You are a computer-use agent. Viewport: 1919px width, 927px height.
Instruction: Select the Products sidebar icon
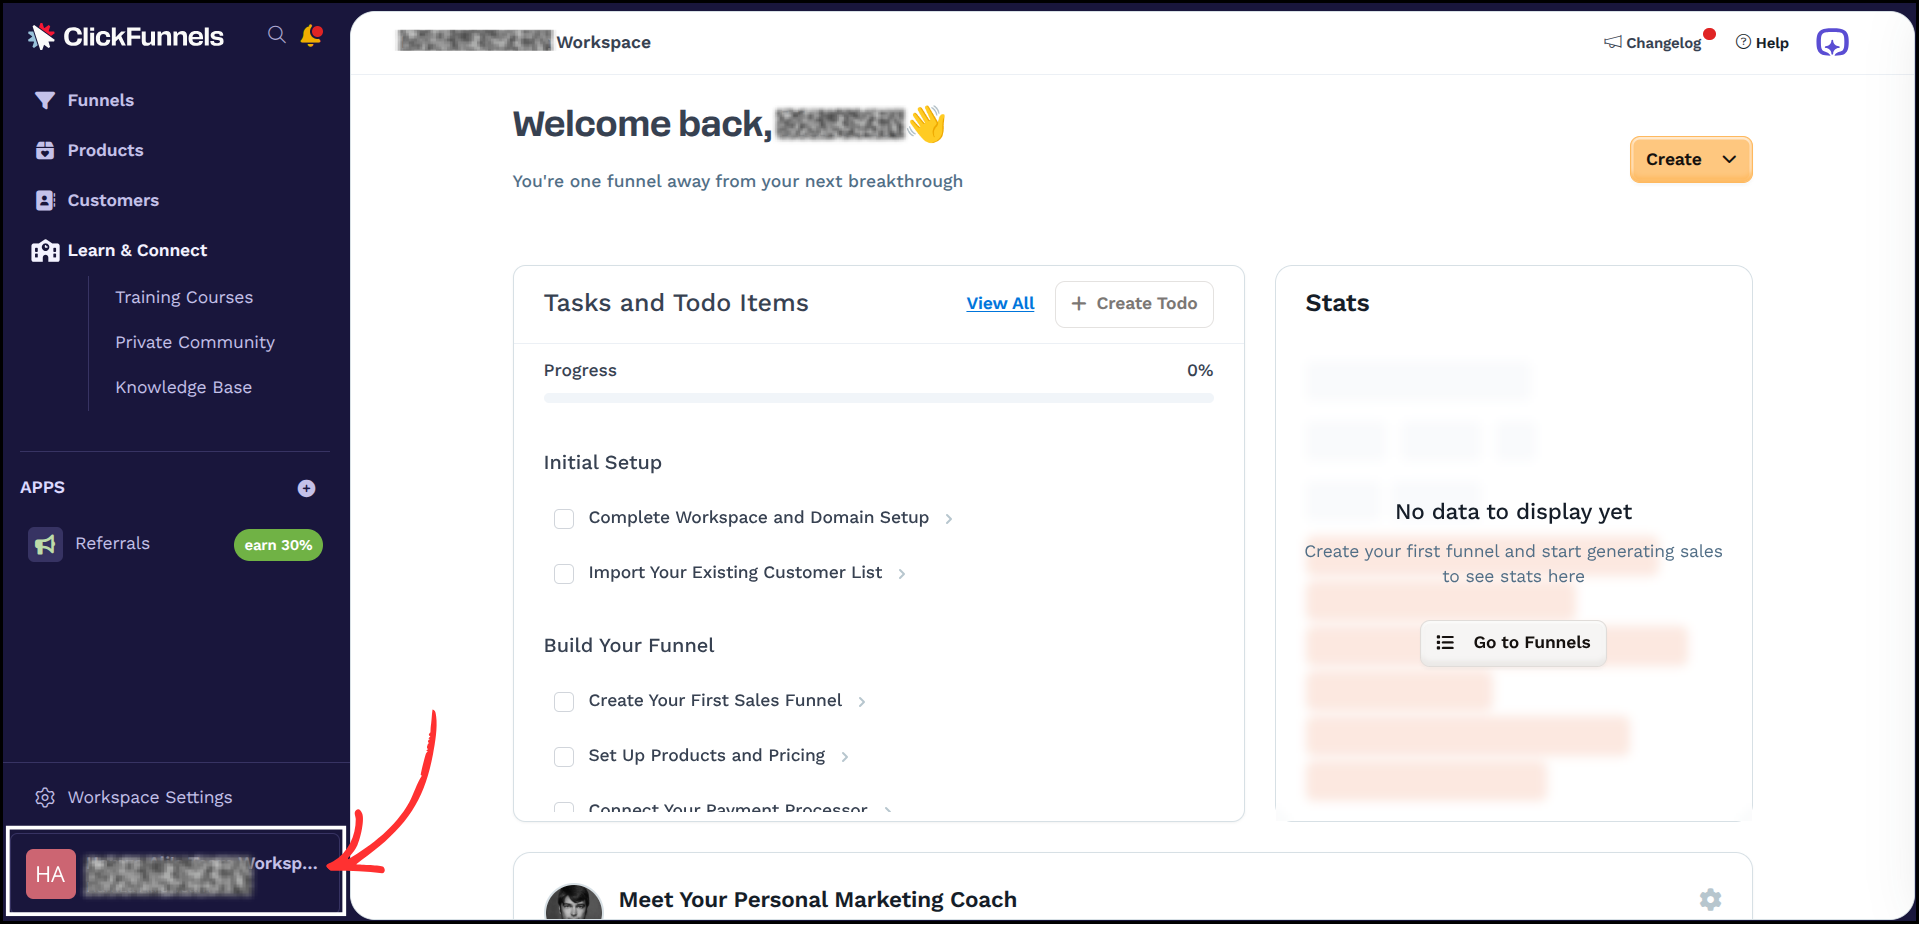[x=45, y=149]
